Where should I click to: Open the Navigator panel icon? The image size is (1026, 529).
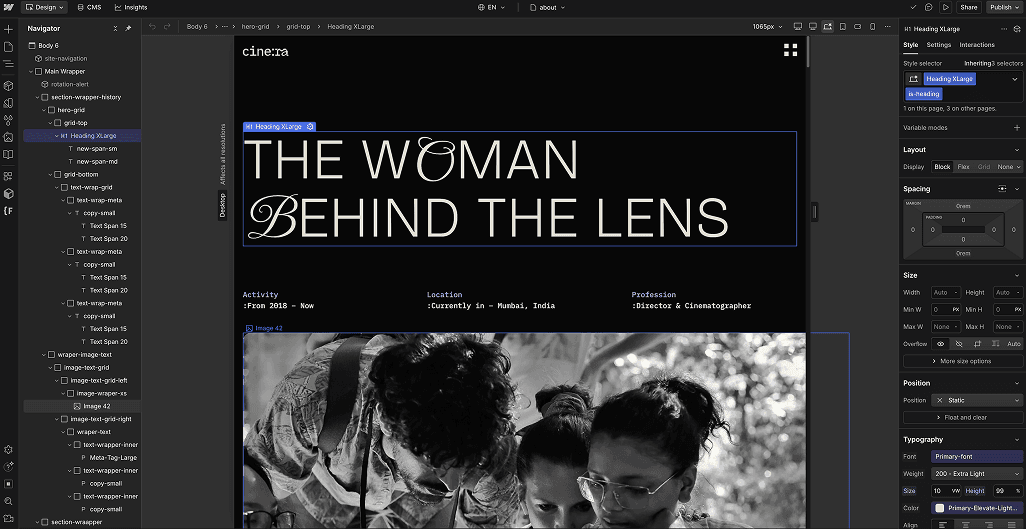tap(8, 64)
